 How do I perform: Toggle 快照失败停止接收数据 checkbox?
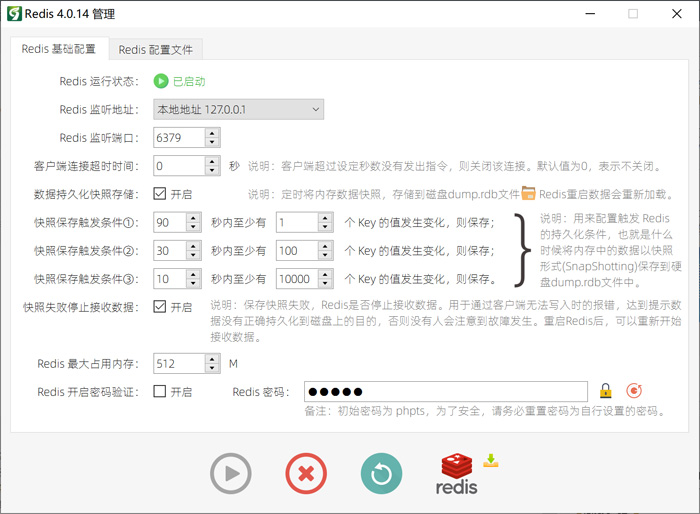tap(160, 306)
